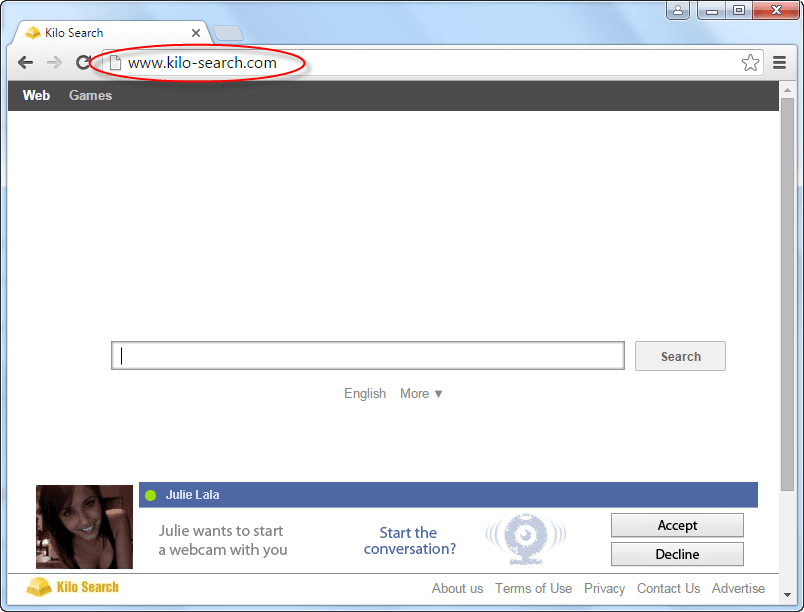Open the Chrome hamburger menu
The height and width of the screenshot is (612, 804).
[x=779, y=63]
